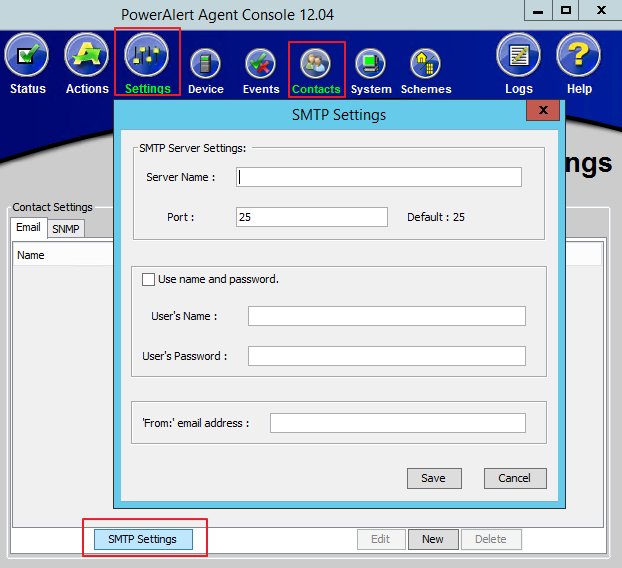
Task: Close the PowerAlert Agent Console window
Action: (601, 10)
